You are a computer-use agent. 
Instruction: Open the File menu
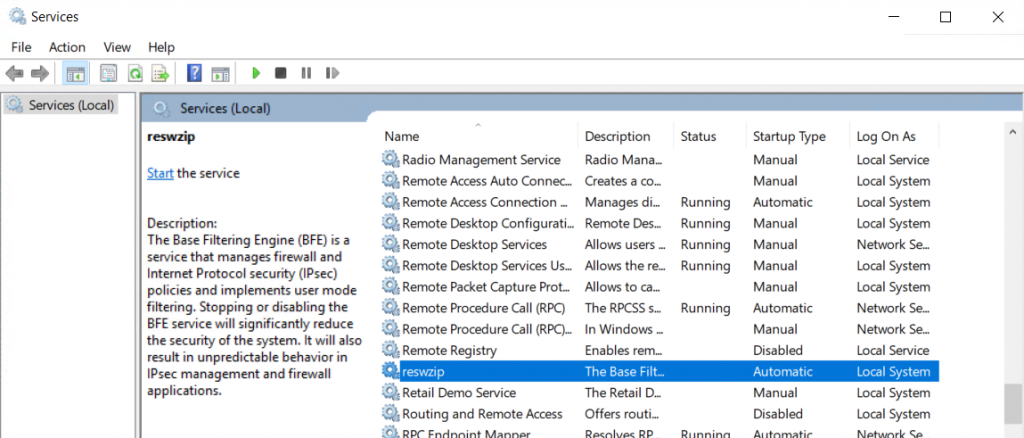coord(21,47)
